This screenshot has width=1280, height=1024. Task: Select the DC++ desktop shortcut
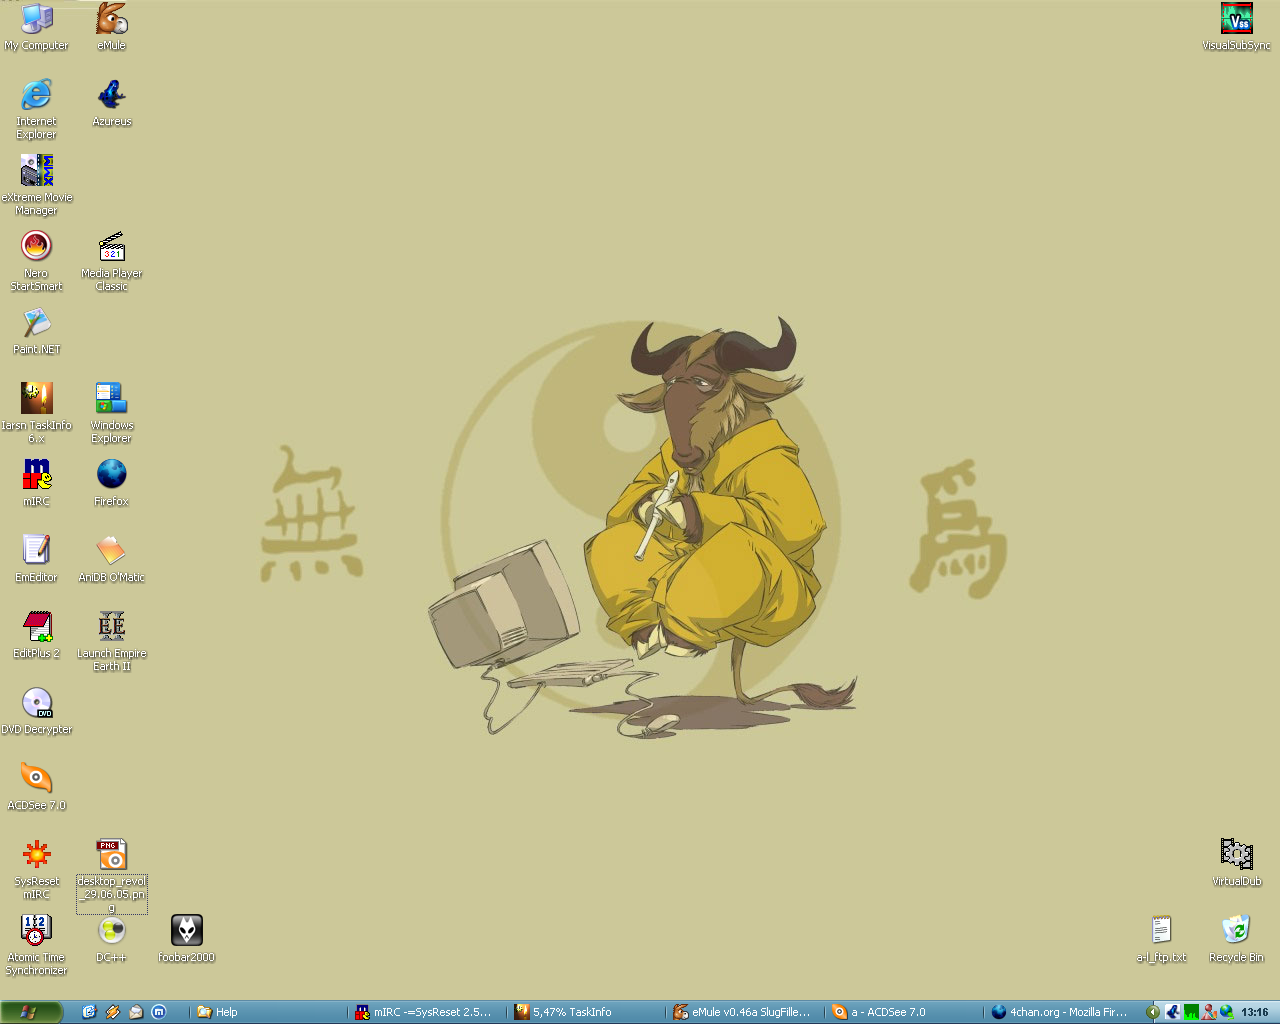(112, 939)
